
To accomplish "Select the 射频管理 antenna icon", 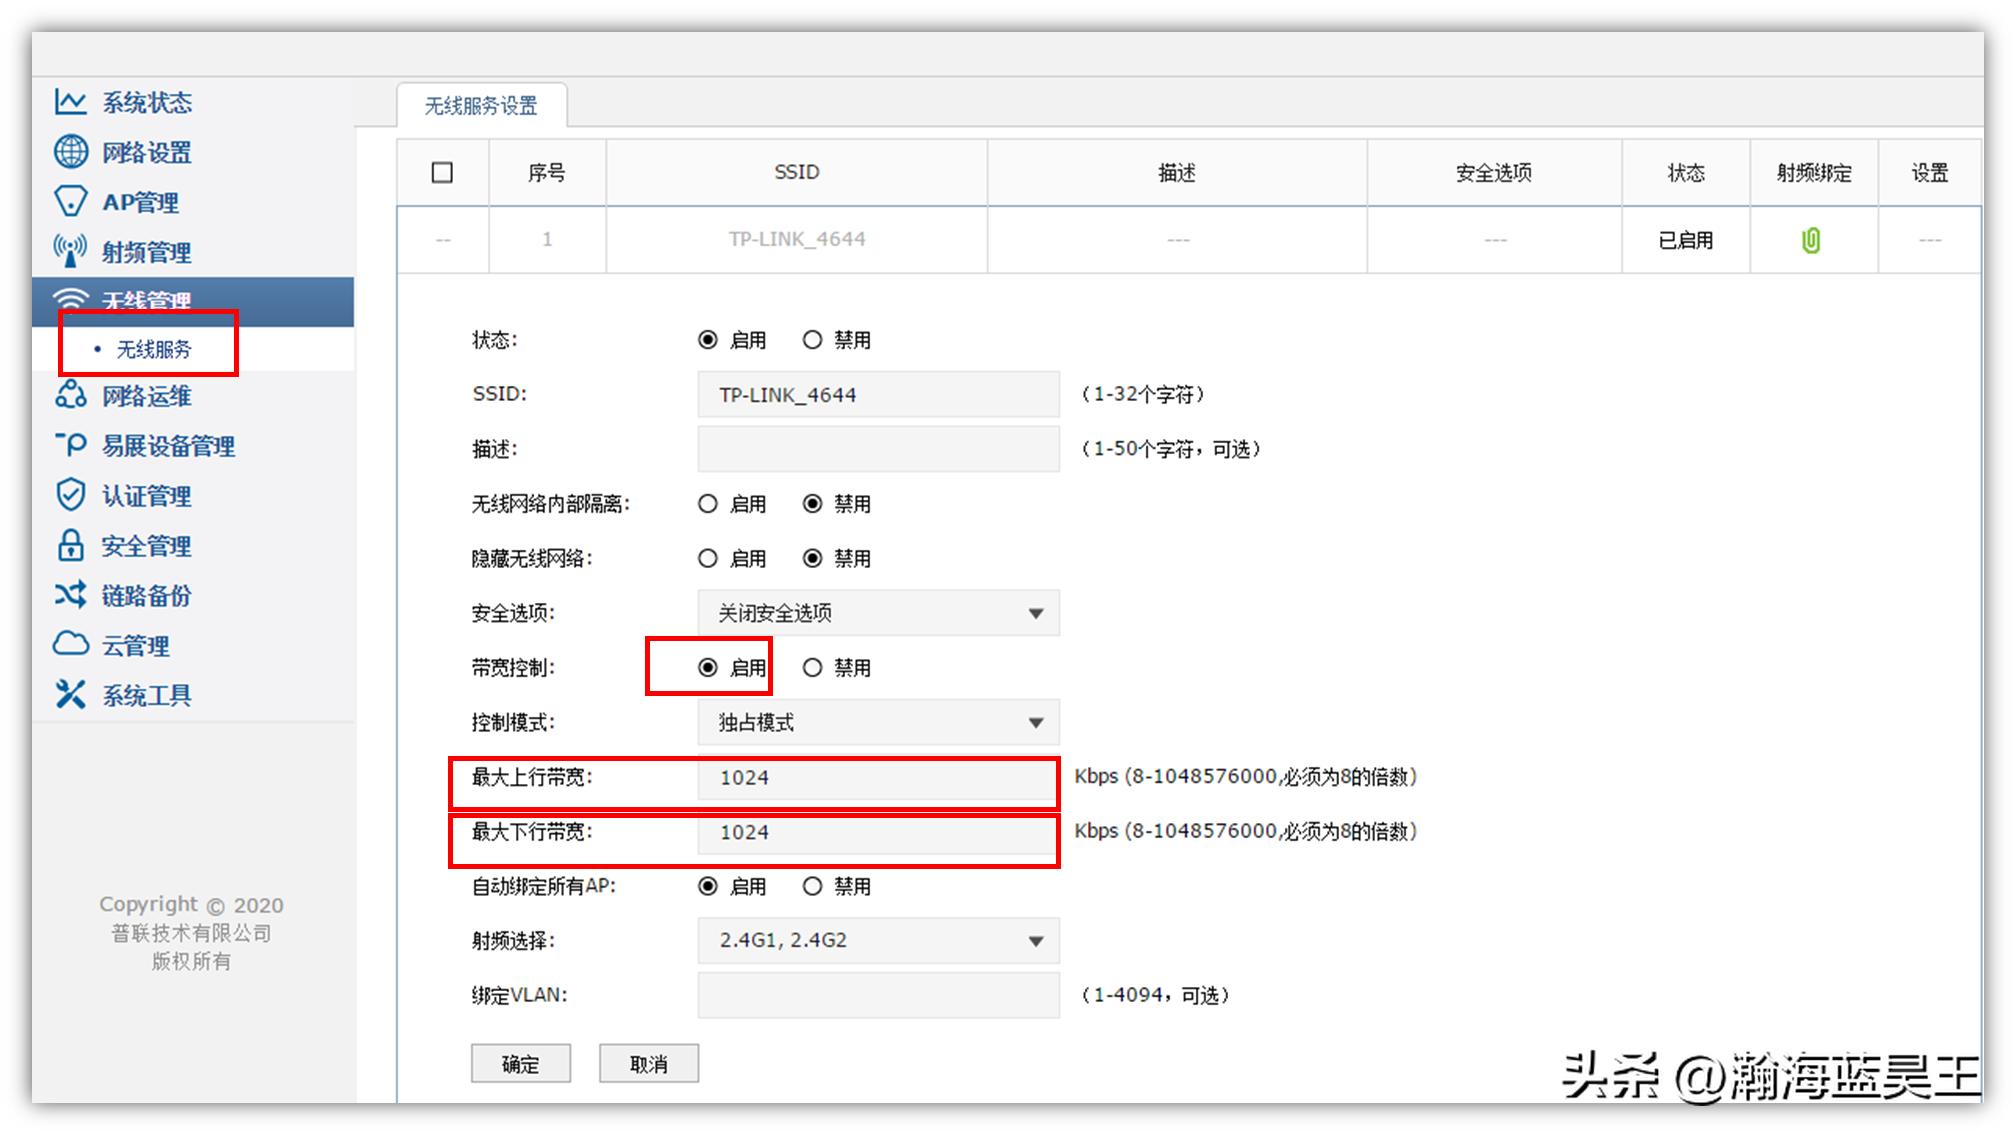I will tap(69, 251).
